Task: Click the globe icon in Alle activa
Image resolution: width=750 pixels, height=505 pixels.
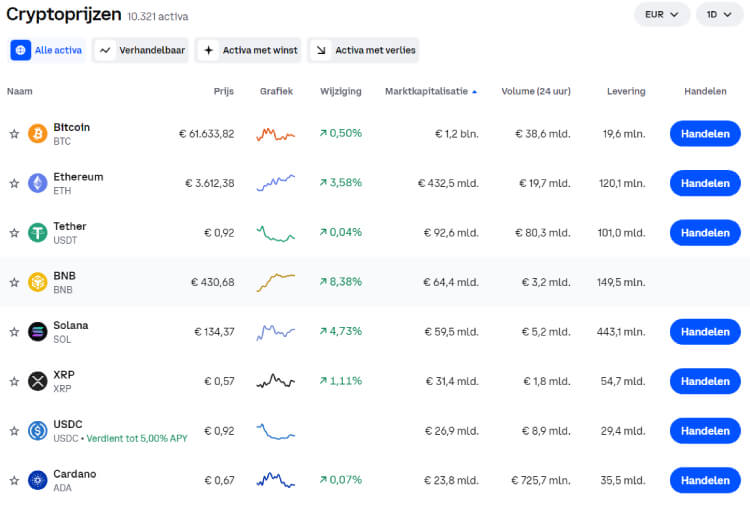Action: pos(21,50)
